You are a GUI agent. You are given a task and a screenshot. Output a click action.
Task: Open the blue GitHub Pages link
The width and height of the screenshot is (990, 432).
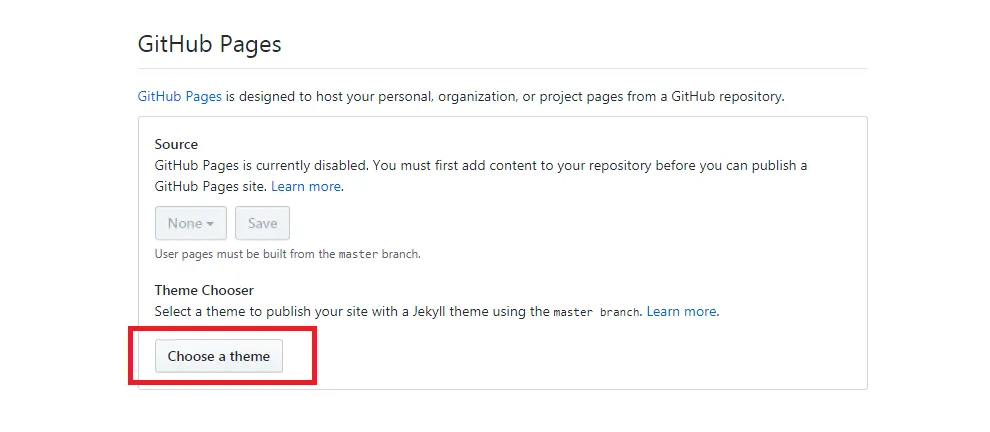tap(179, 97)
